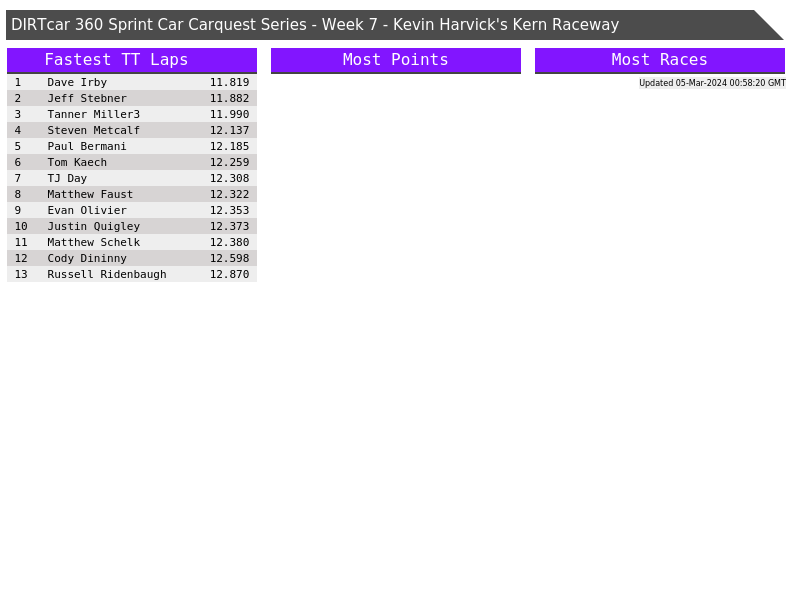Click Cody Dininny in the table
This screenshot has height=600, width=800.
(x=87, y=259)
